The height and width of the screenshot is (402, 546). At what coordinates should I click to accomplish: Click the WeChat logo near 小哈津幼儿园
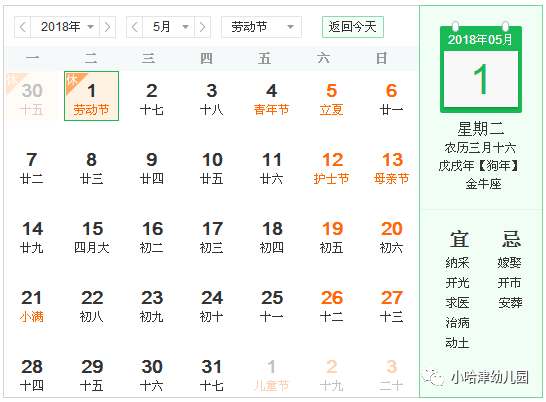click(x=433, y=377)
